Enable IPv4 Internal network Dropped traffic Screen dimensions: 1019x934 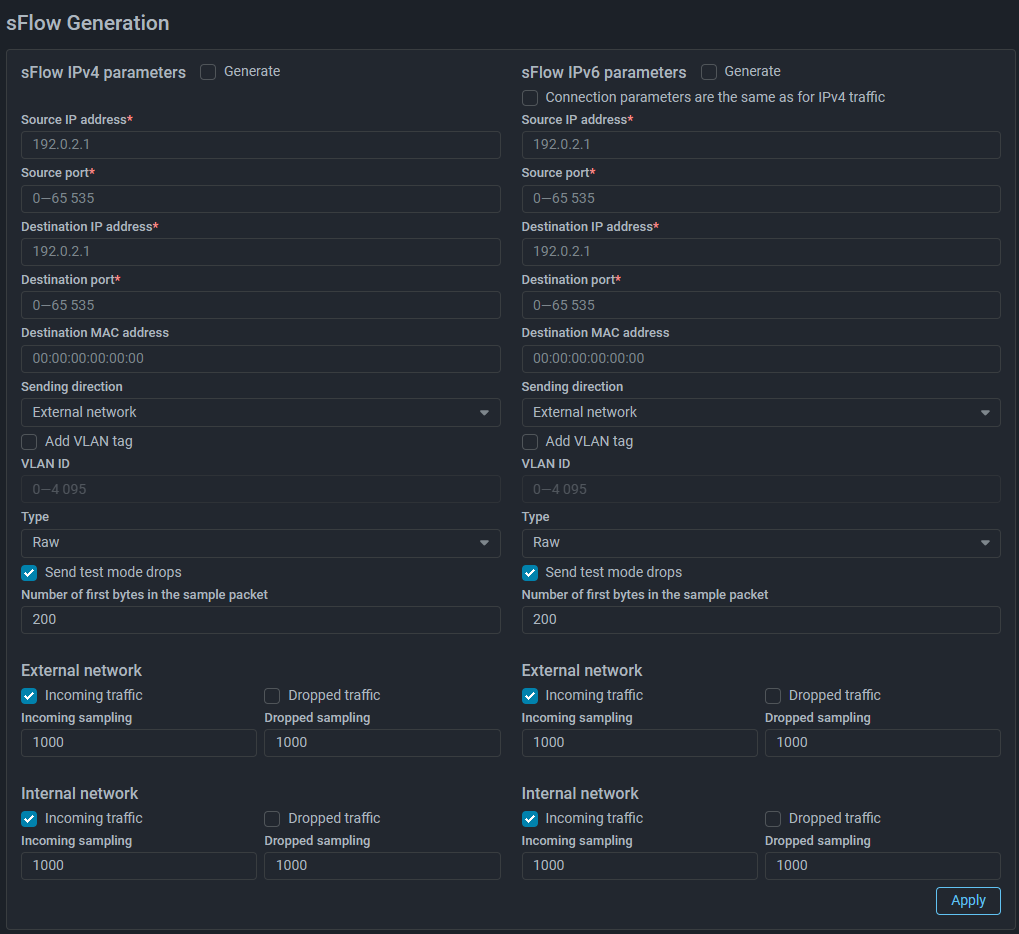coord(272,819)
